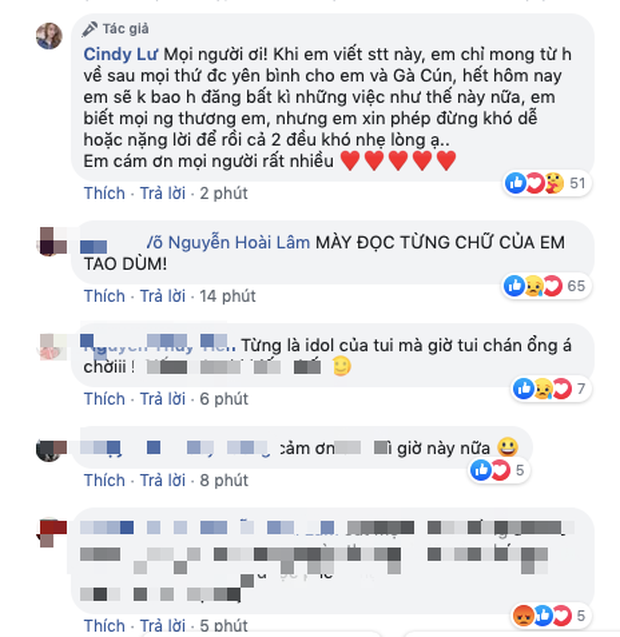
Task: Click the hug reaction icon next to 51
Action: click(555, 183)
